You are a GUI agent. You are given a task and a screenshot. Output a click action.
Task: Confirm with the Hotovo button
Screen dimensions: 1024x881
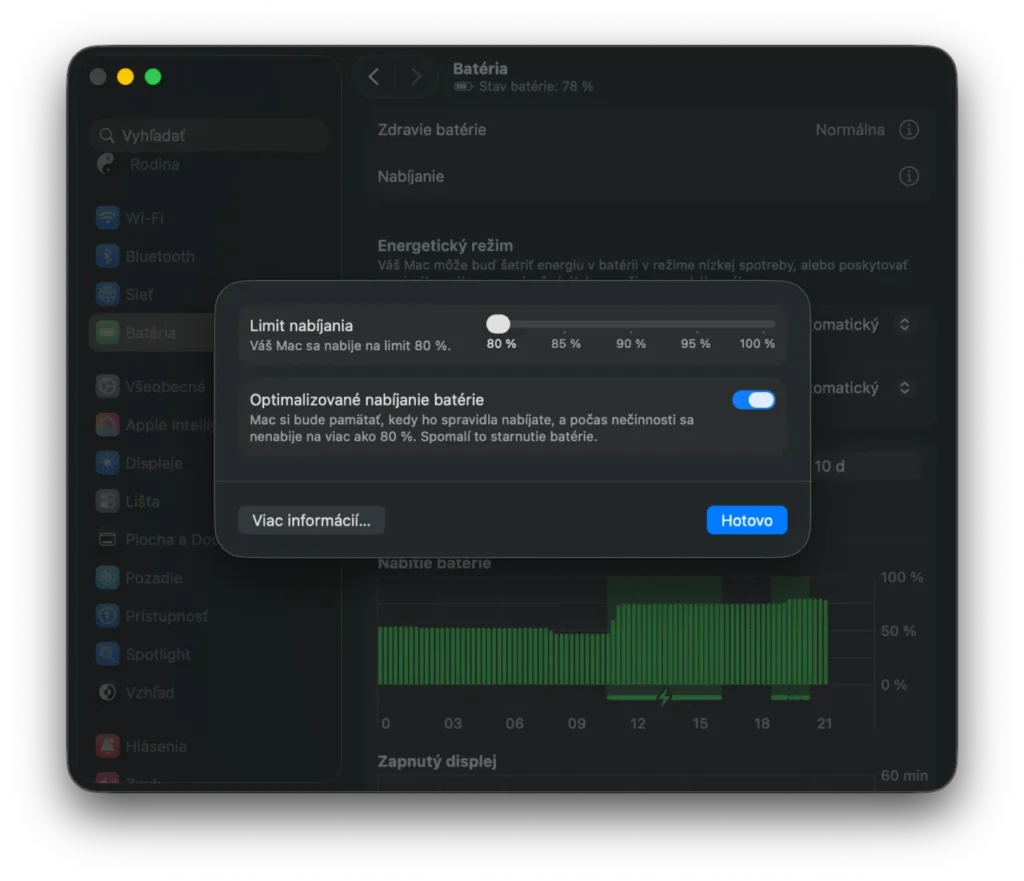click(746, 520)
